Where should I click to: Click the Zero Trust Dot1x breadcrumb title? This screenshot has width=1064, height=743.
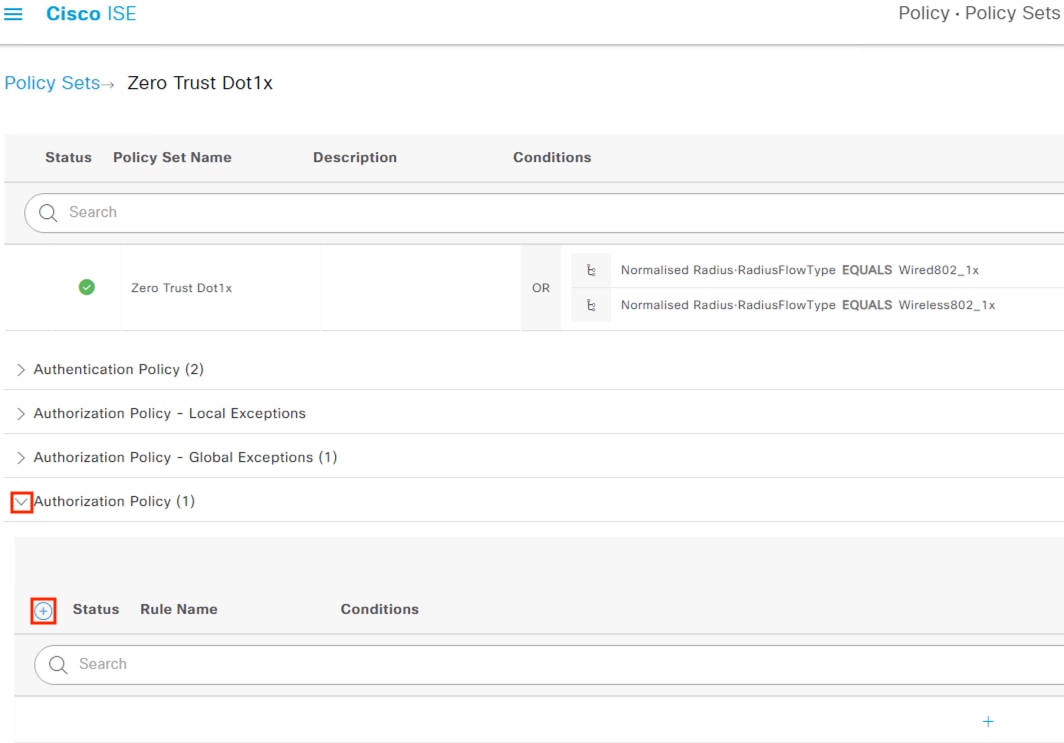pos(200,83)
